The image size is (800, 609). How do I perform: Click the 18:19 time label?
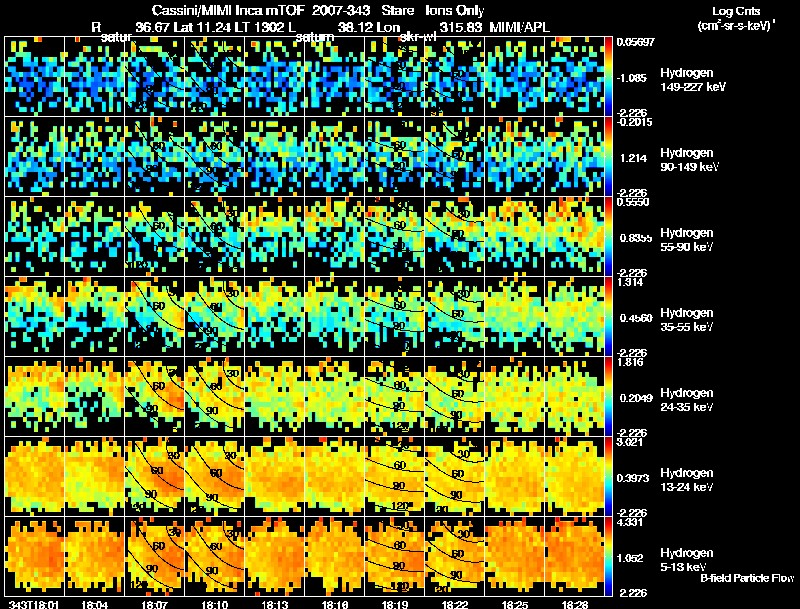pos(395,604)
